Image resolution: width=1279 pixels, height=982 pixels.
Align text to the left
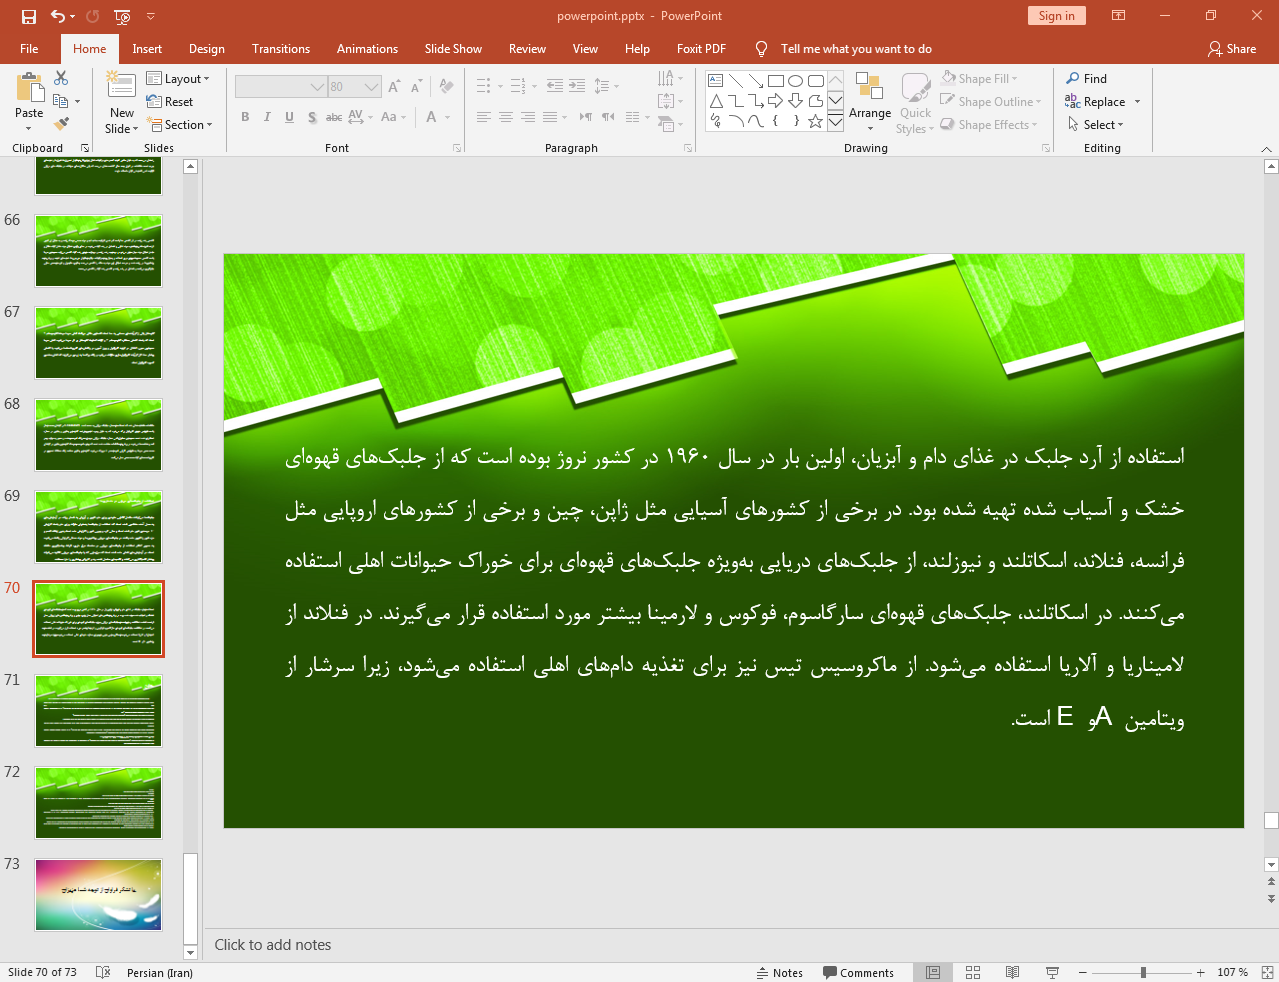484,117
